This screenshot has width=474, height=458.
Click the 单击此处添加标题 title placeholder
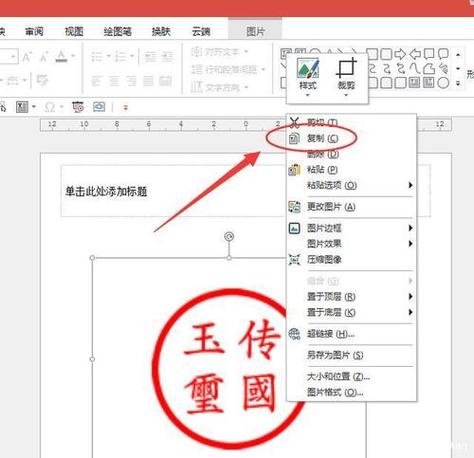[x=106, y=191]
